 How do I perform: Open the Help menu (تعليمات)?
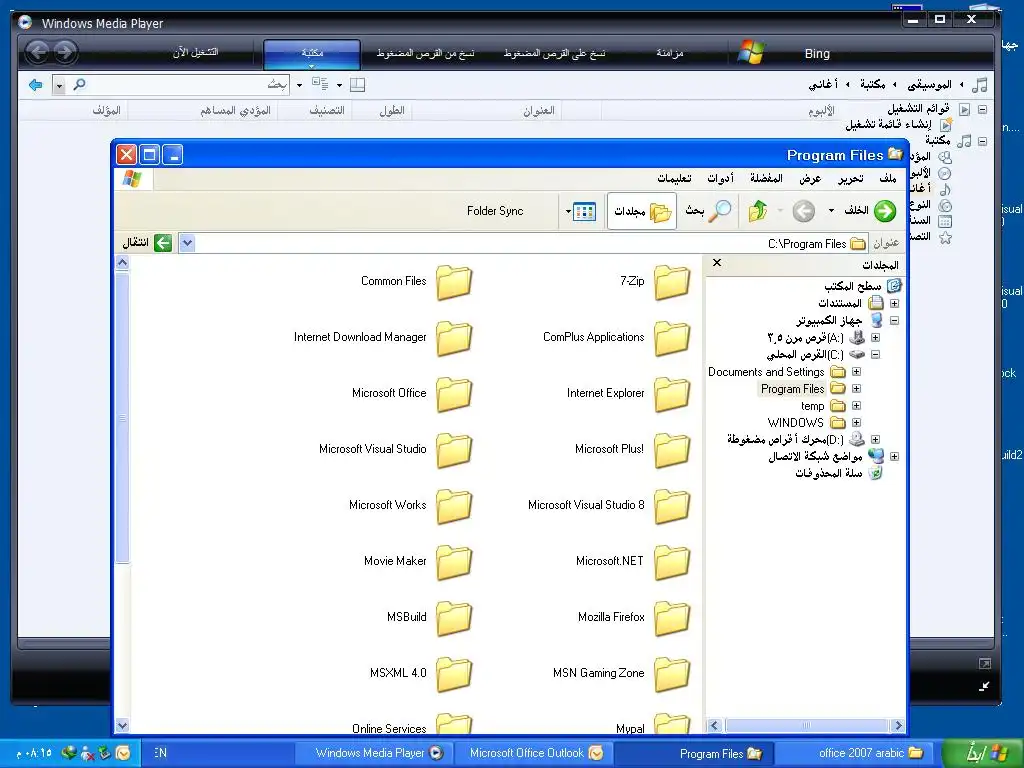point(674,178)
